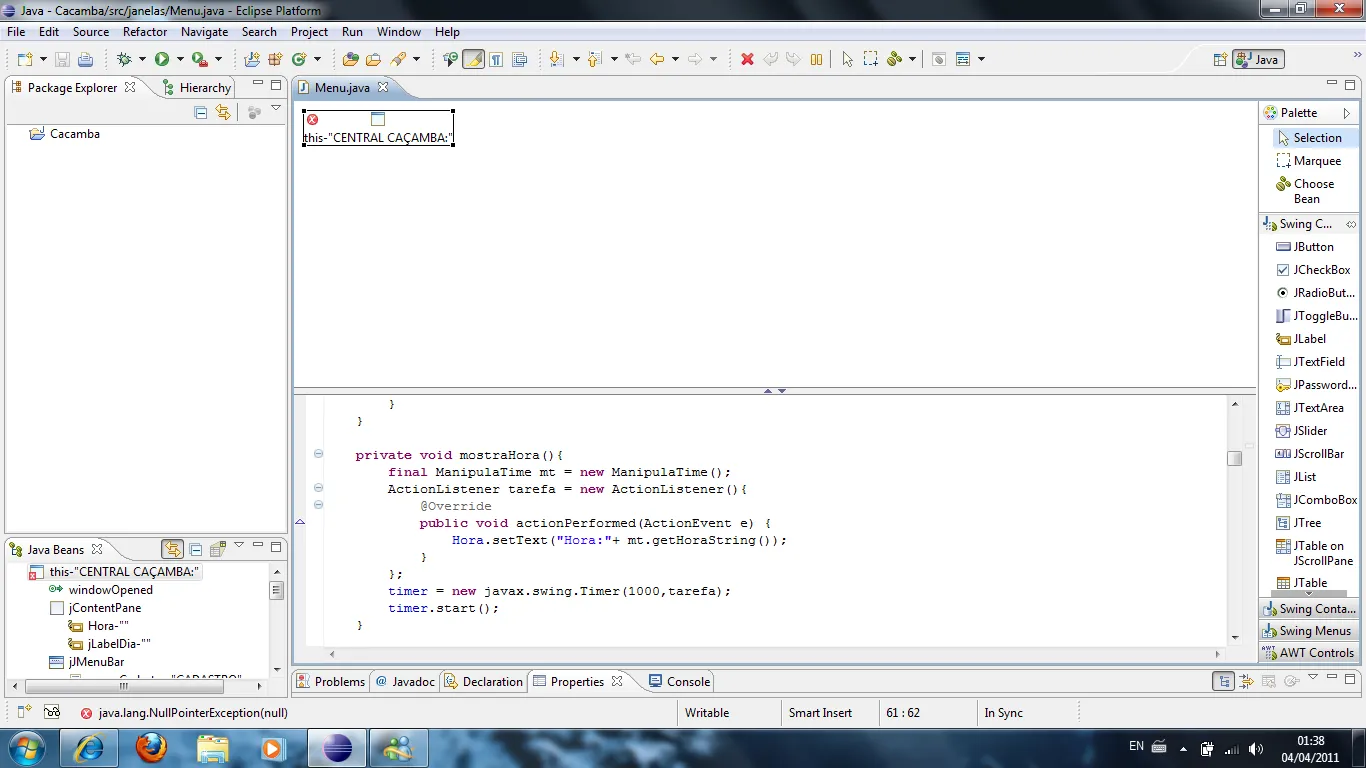Select the JRadioButton palette component

[1322, 293]
